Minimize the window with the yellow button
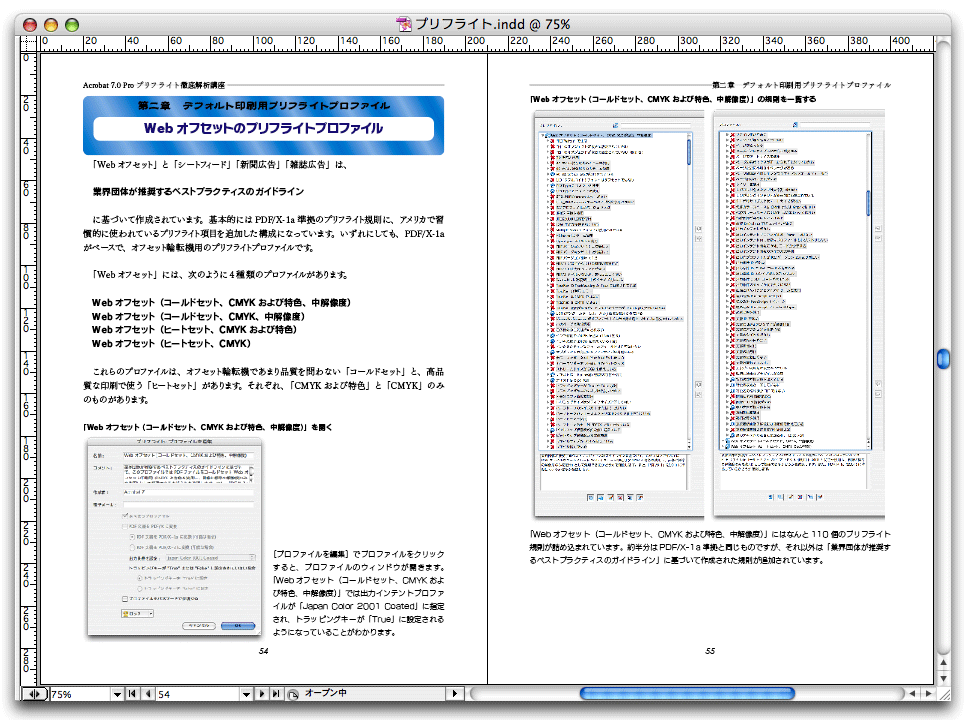 (x=51, y=25)
